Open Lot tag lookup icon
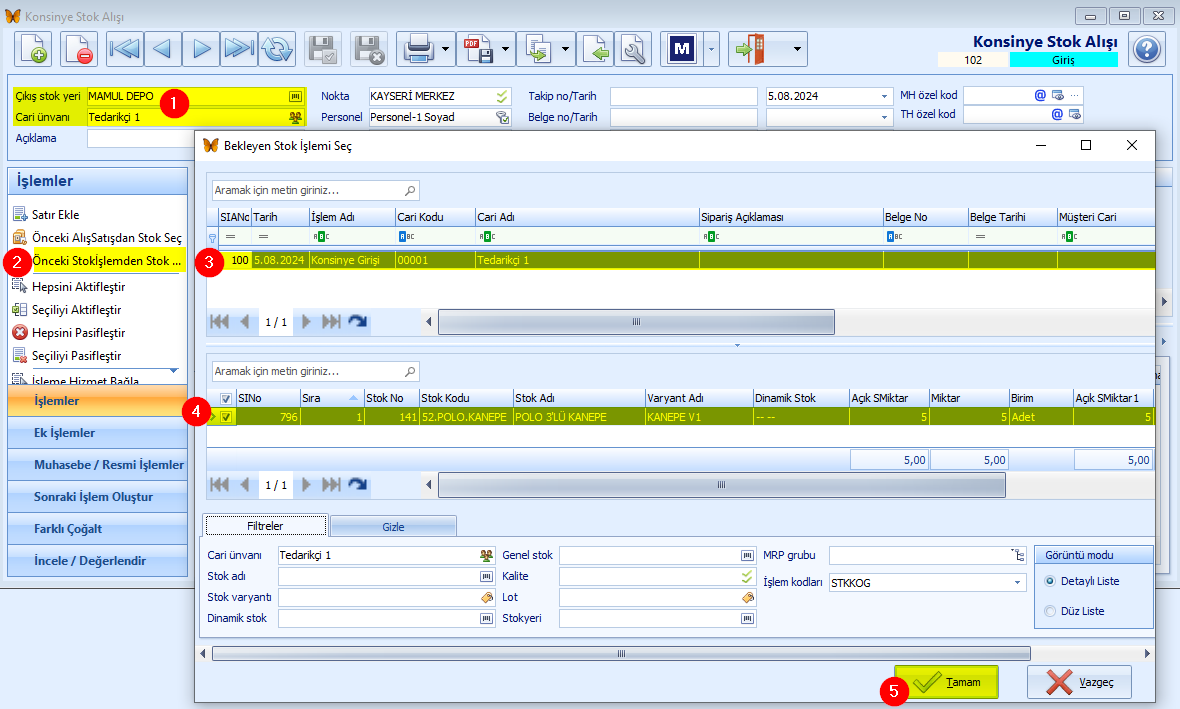Viewport: 1180px width, 709px height. click(747, 598)
